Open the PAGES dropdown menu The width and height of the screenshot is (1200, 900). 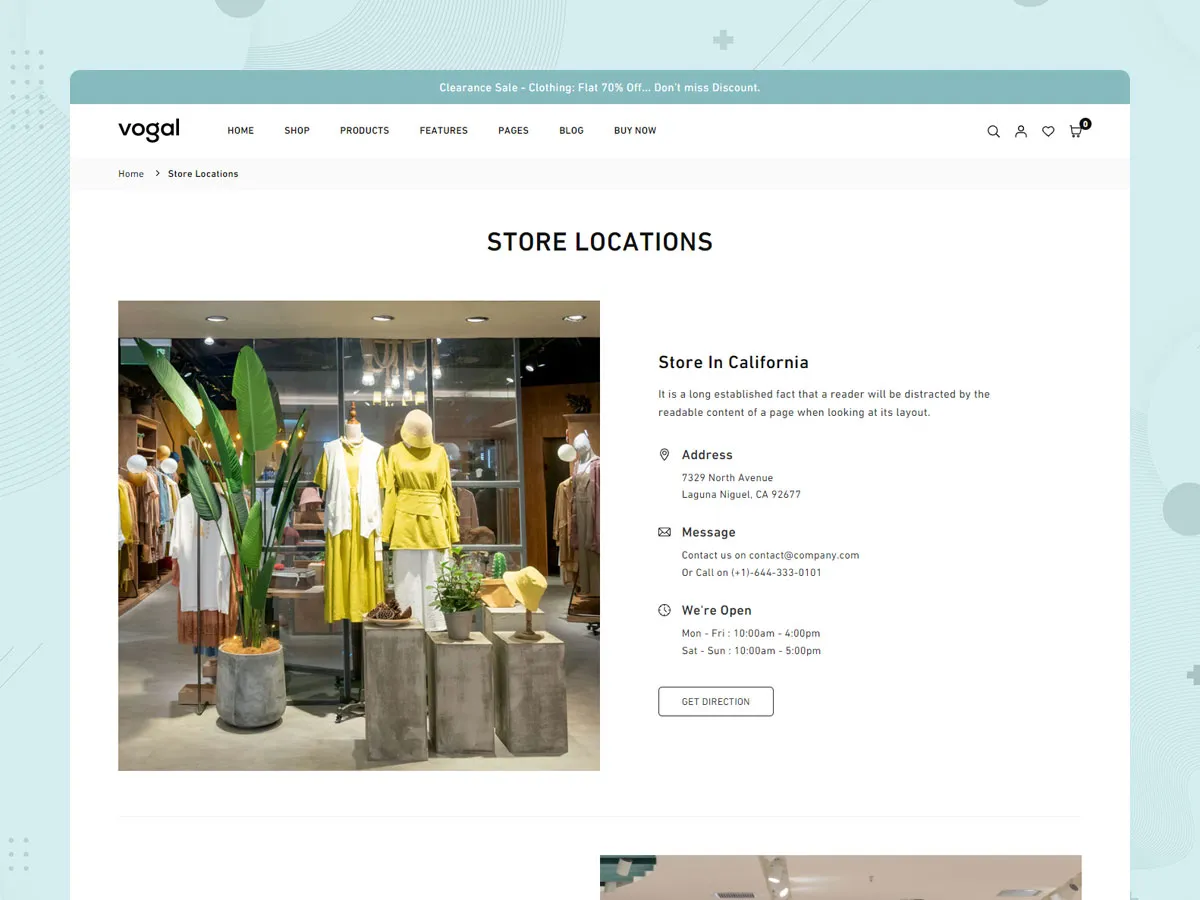click(x=513, y=130)
